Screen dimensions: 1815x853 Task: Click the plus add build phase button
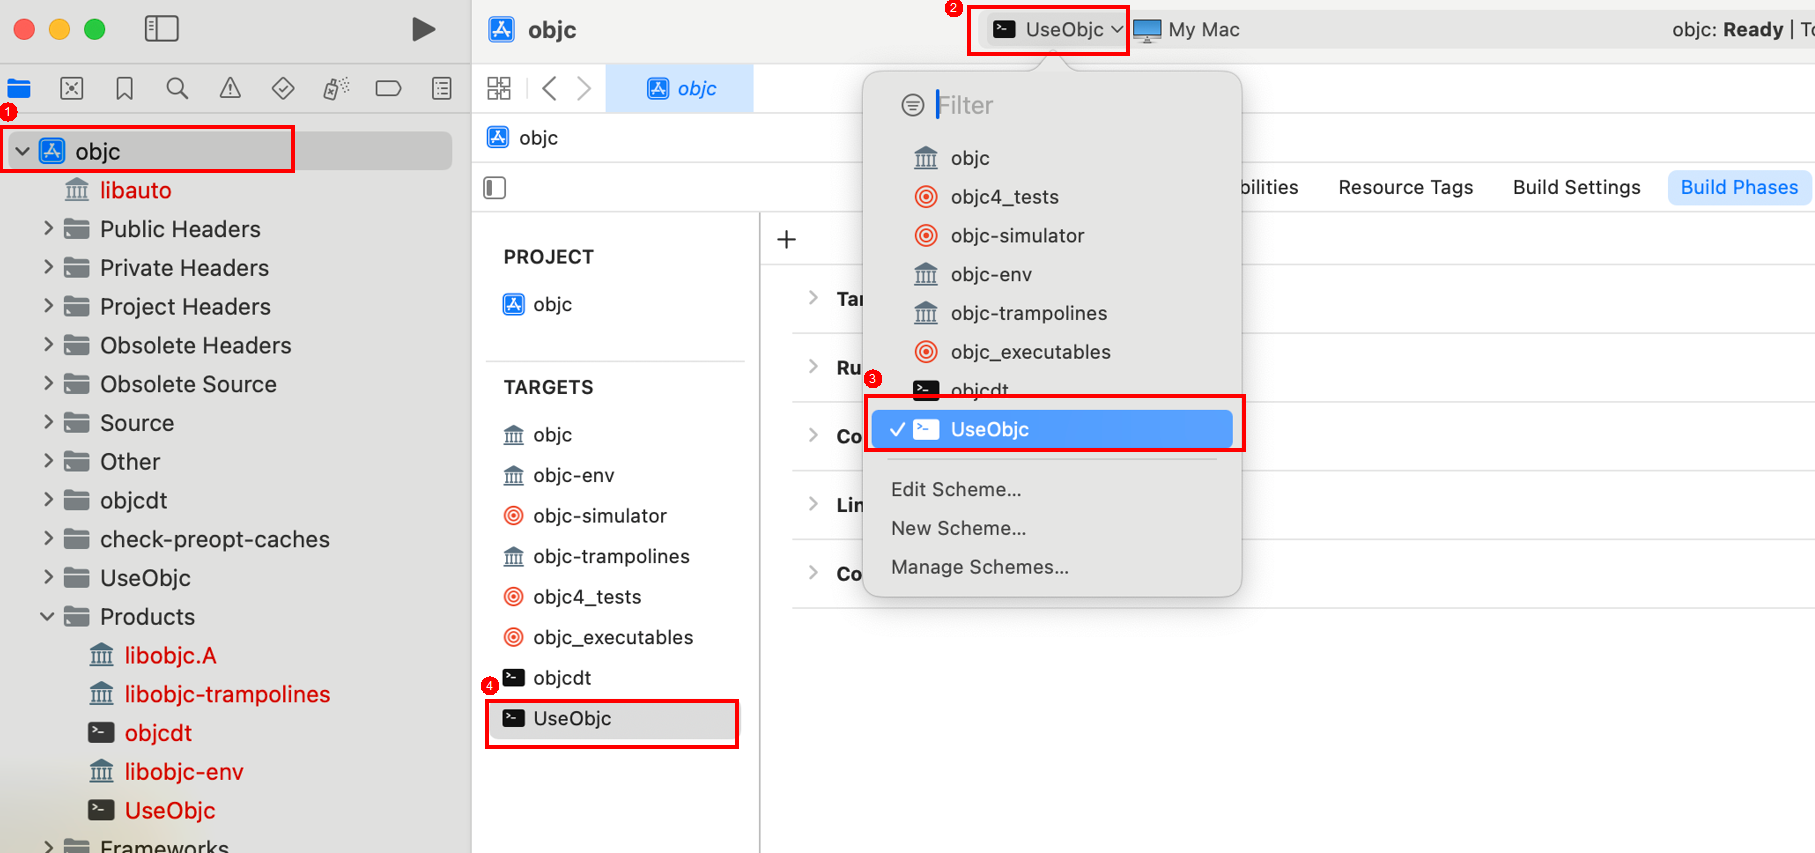pos(787,240)
